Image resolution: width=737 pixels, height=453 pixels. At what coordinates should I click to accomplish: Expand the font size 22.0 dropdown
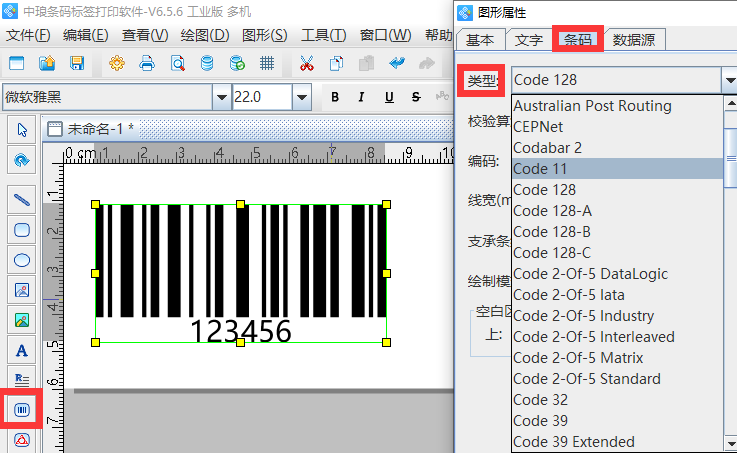pos(301,97)
